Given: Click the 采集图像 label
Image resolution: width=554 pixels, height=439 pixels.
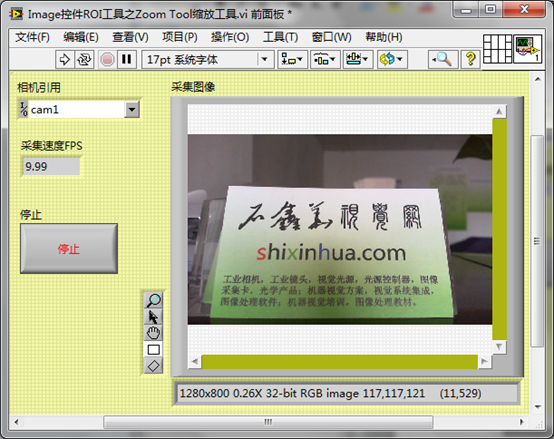Looking at the screenshot, I should (193, 87).
